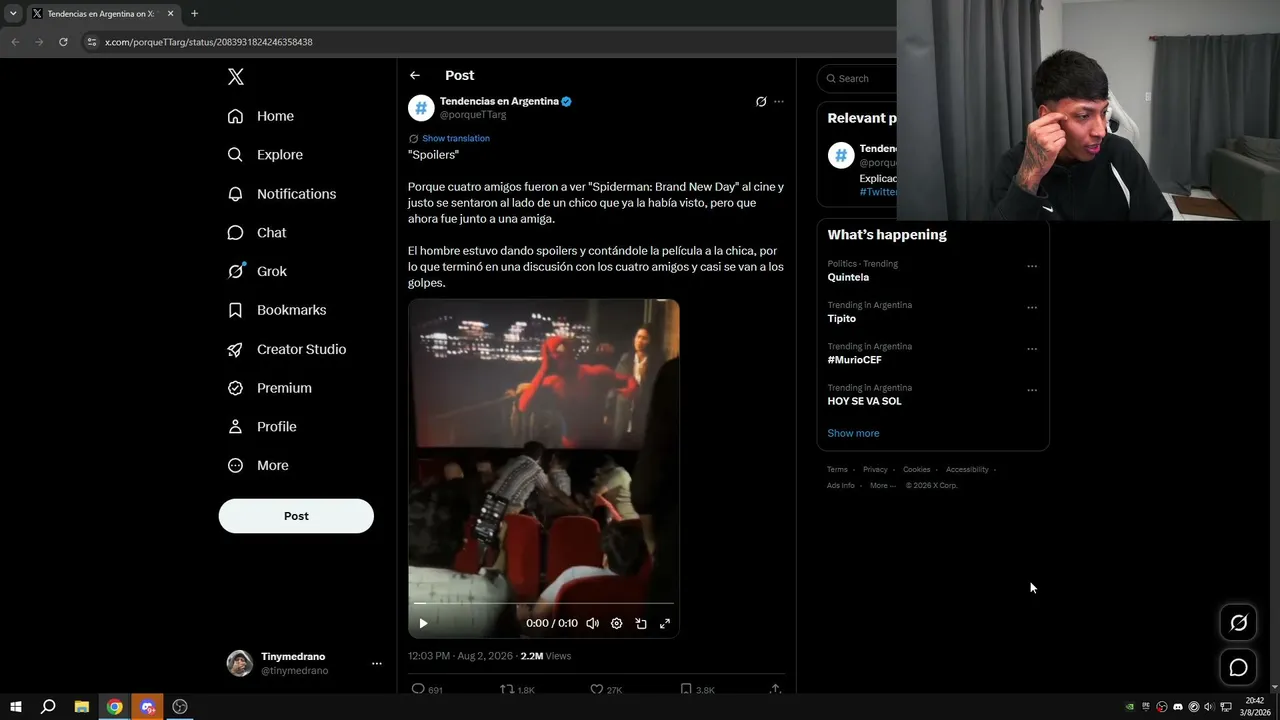Open the Terms footer link
1280x720 pixels.
click(x=837, y=469)
